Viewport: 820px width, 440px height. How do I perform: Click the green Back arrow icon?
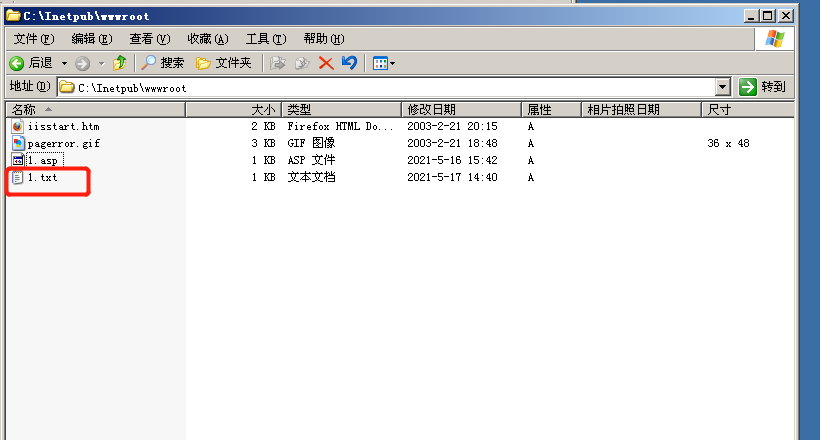tap(17, 63)
